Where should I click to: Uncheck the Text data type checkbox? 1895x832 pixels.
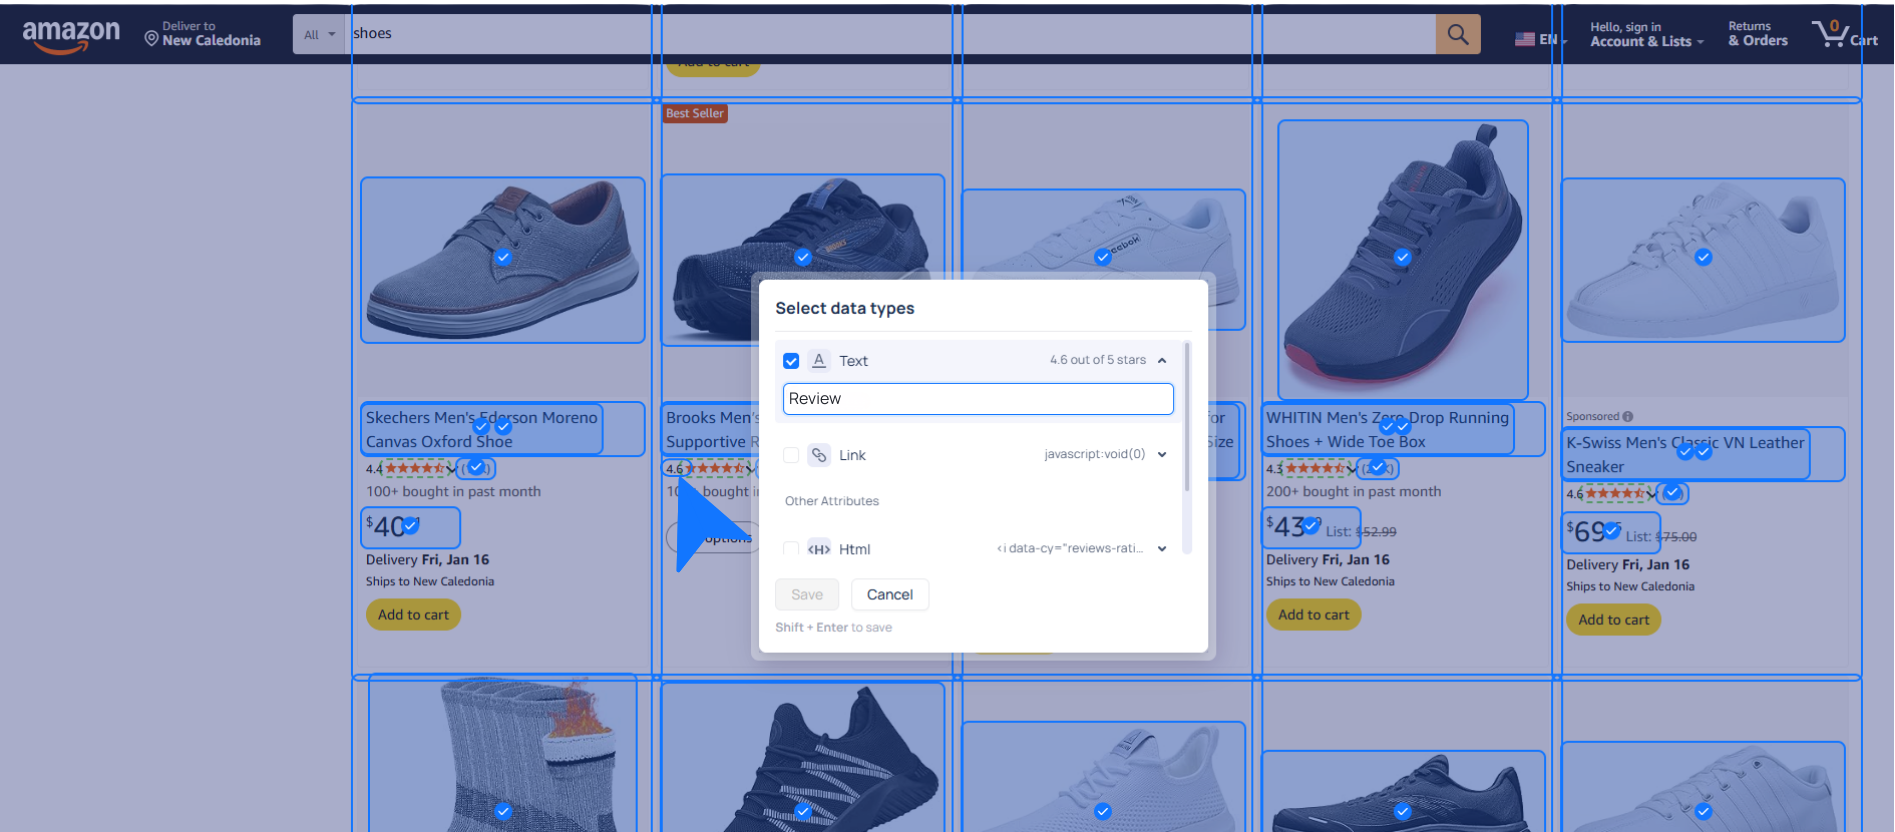pos(791,361)
